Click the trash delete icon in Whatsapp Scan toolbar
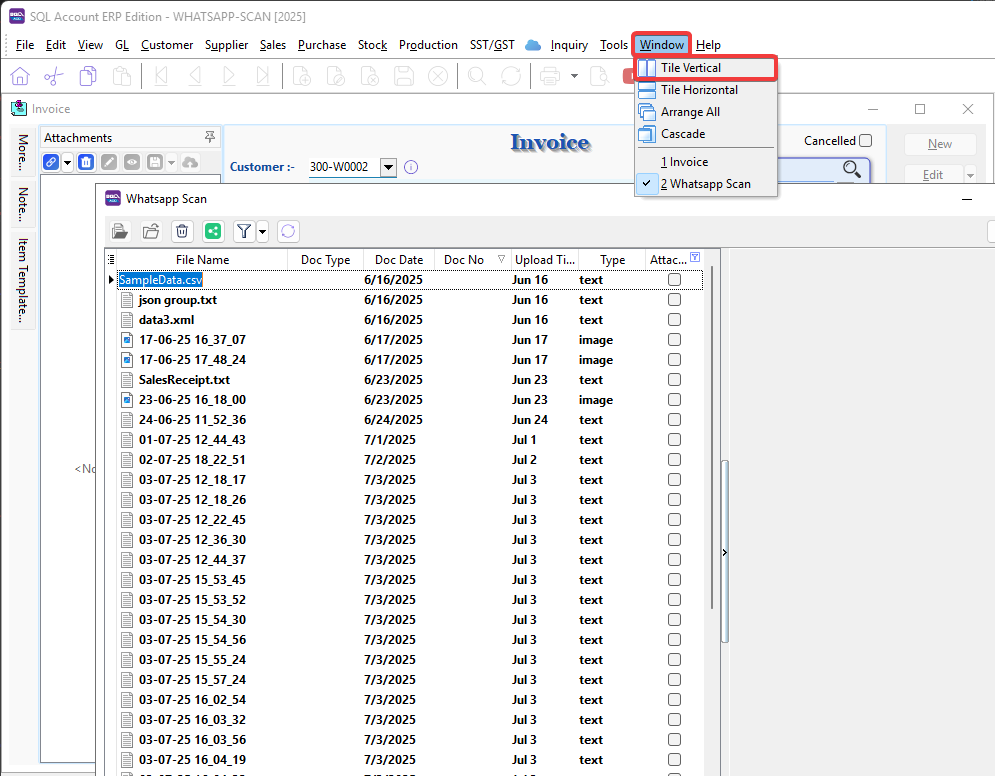Screen dimensions: 995x776 point(182,231)
